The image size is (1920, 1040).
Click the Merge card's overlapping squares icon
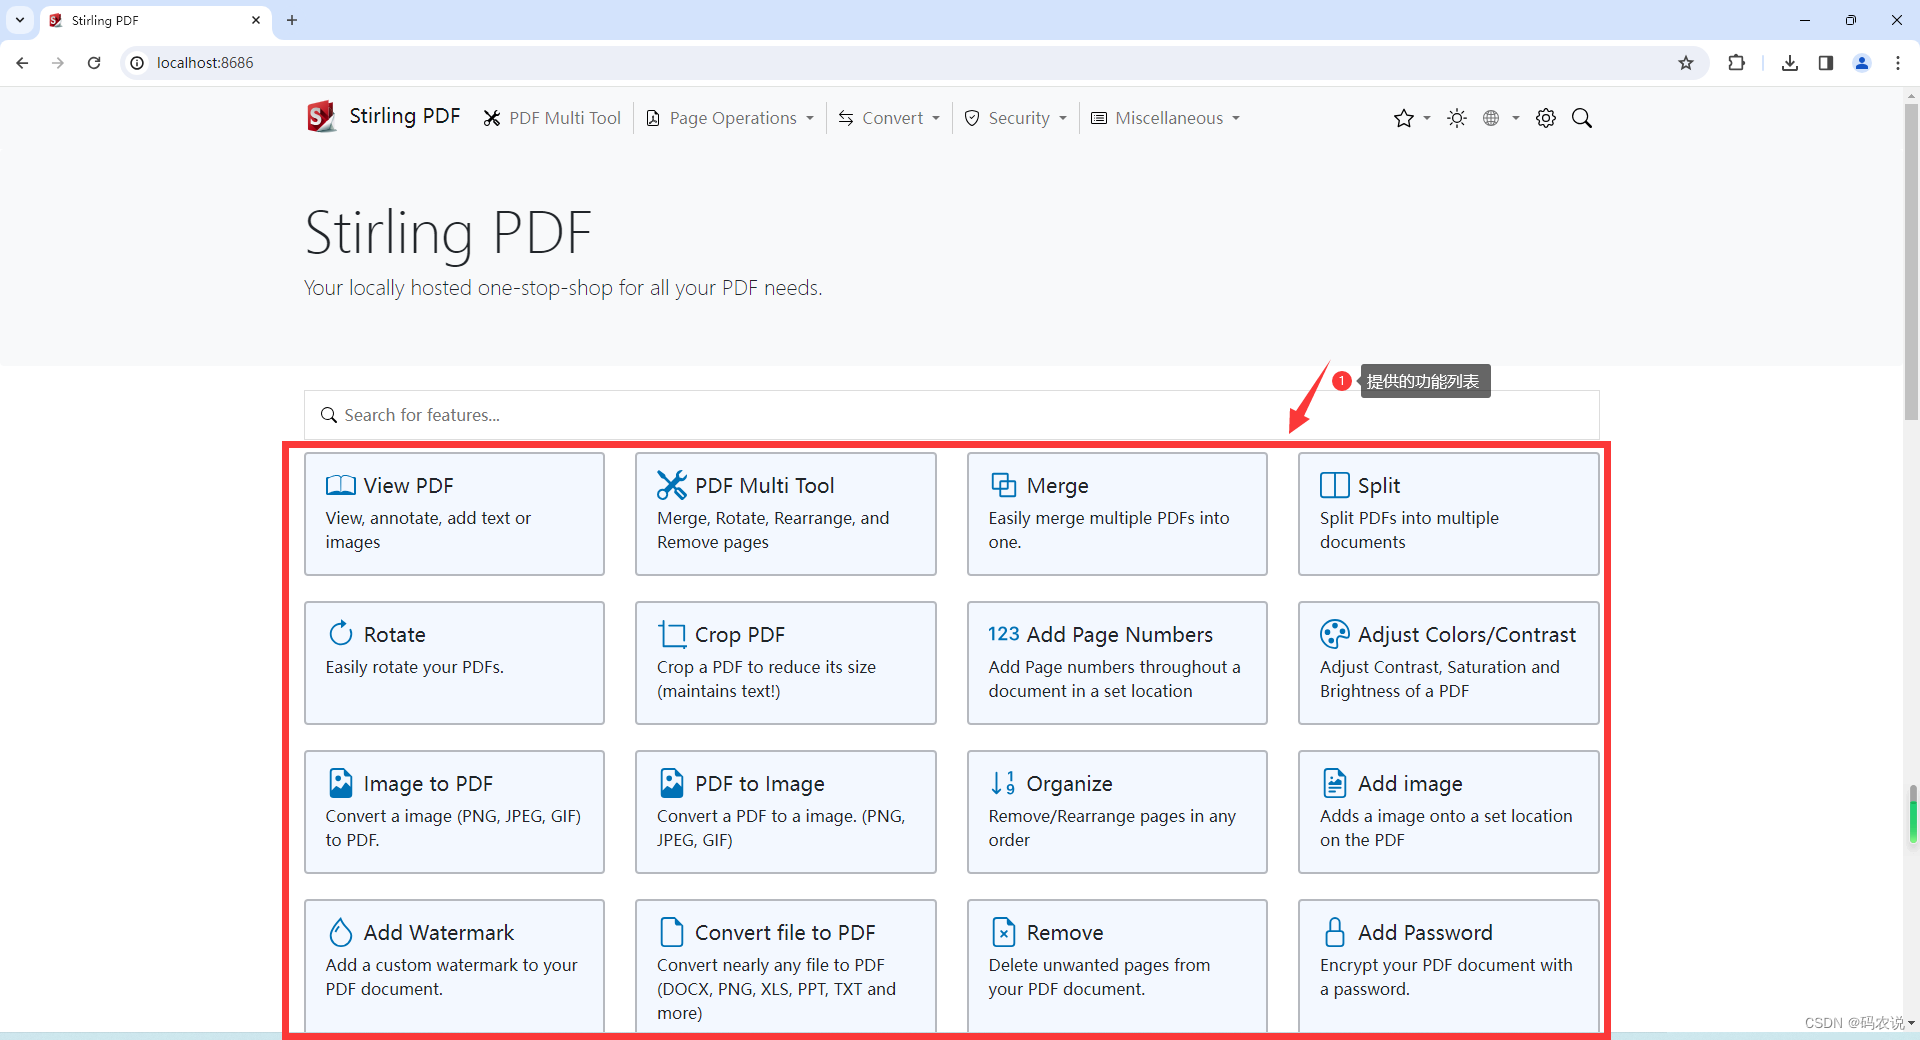coord(1004,485)
